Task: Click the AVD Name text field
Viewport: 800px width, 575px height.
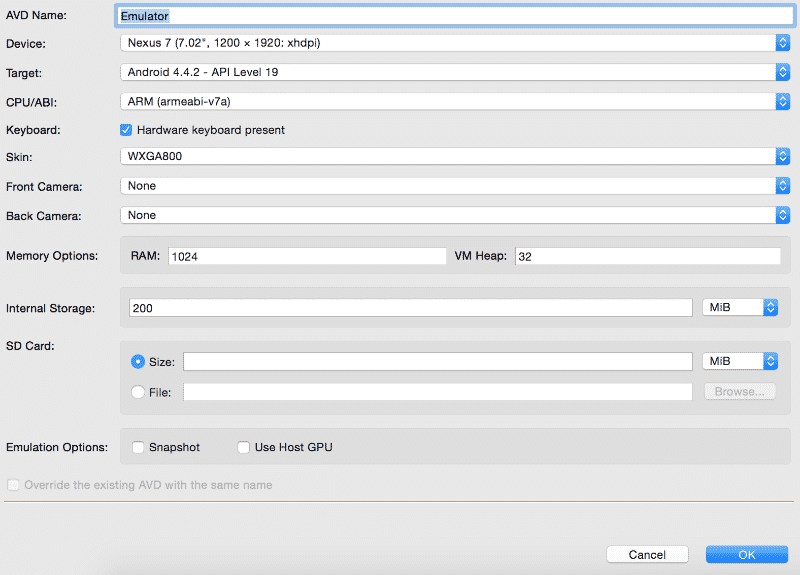Action: pyautogui.click(x=455, y=16)
